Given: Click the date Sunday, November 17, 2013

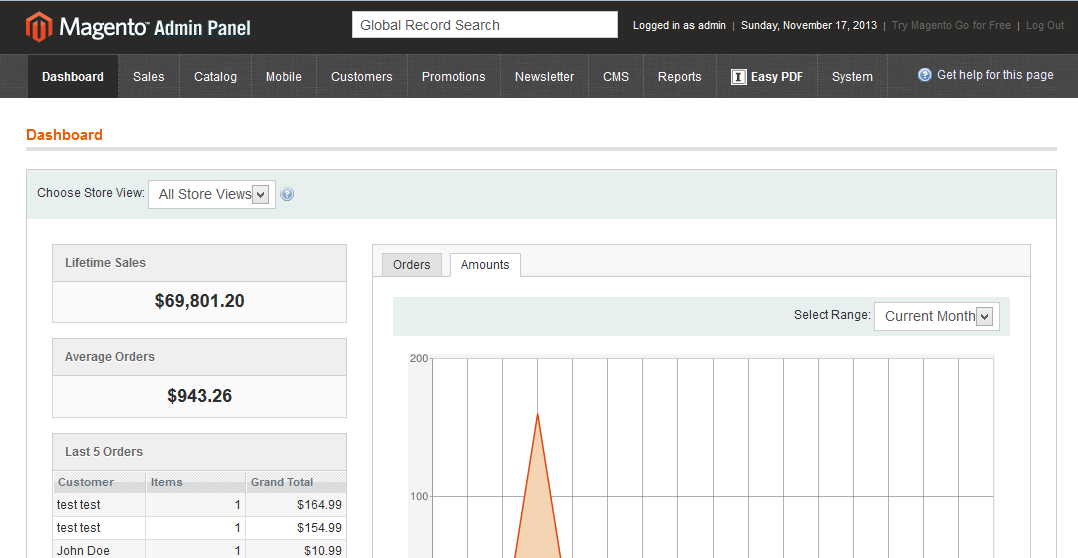Looking at the screenshot, I should tap(809, 25).
